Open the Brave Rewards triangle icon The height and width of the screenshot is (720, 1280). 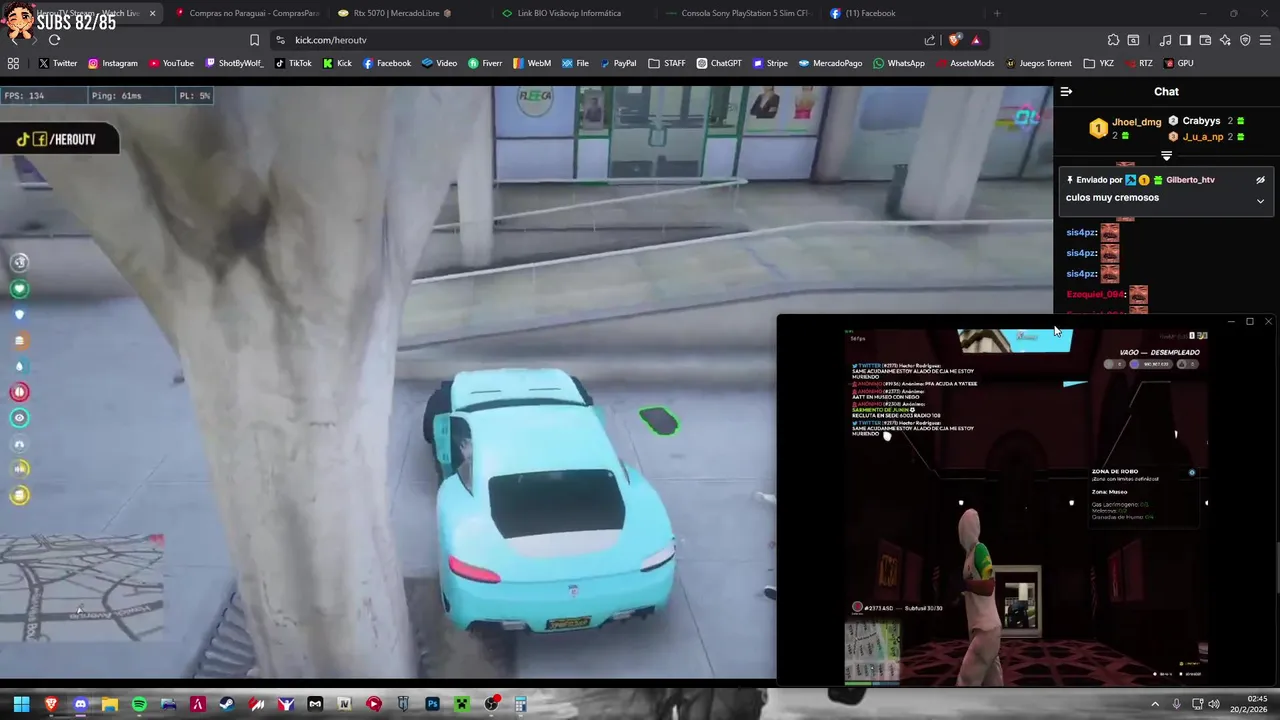(x=976, y=40)
